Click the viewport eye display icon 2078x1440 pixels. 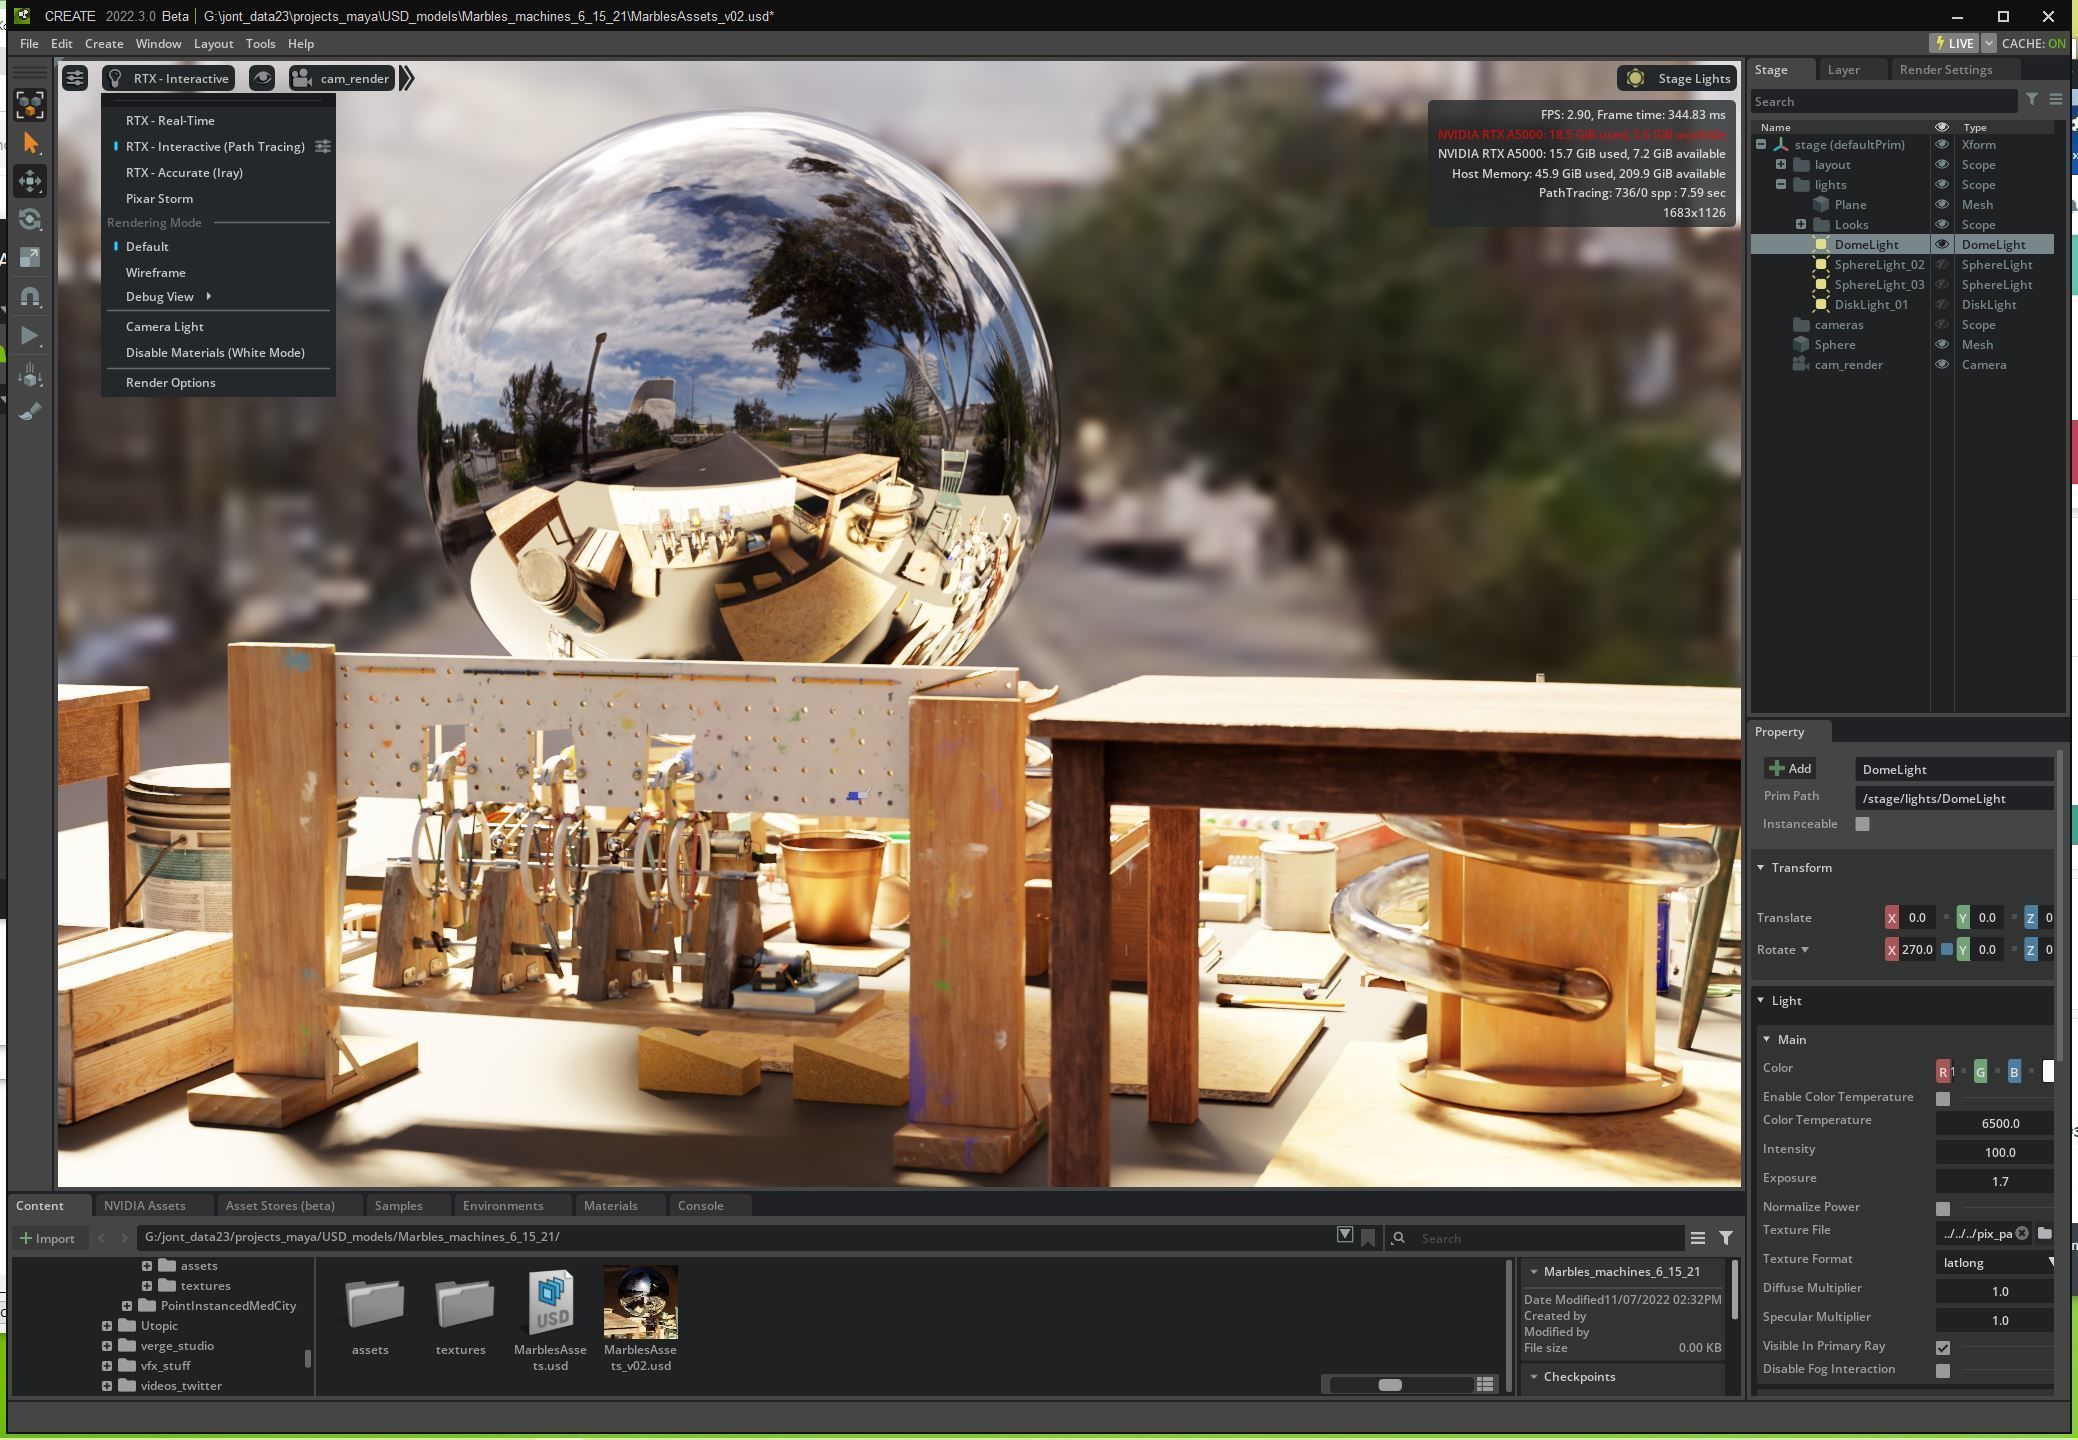[261, 78]
